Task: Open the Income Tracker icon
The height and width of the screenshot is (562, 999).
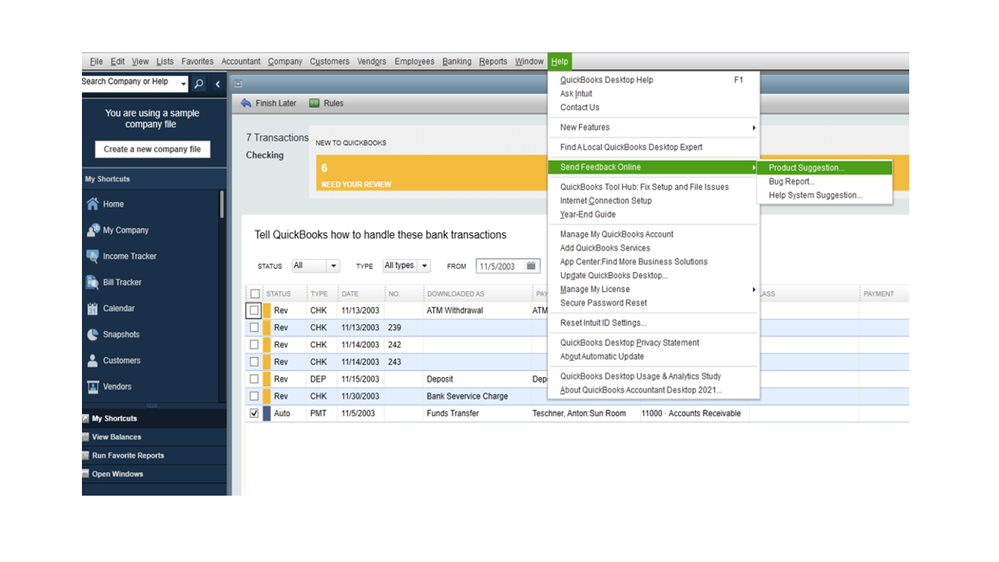Action: tap(92, 256)
